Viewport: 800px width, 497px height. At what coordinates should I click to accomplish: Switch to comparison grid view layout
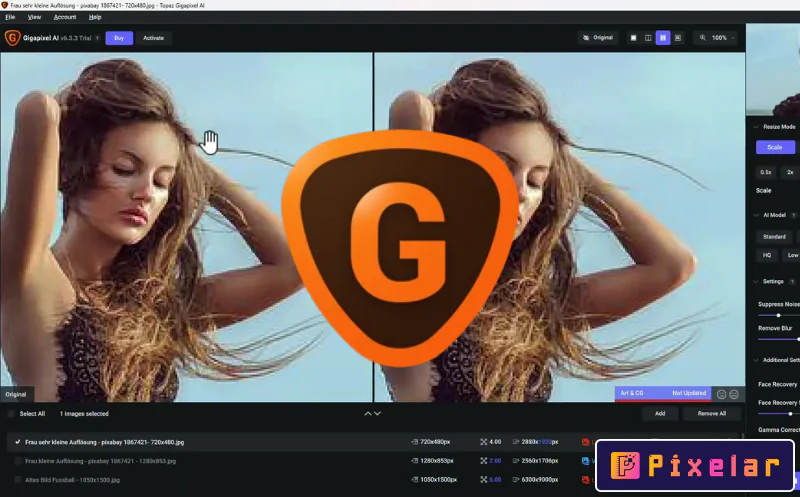(x=678, y=38)
